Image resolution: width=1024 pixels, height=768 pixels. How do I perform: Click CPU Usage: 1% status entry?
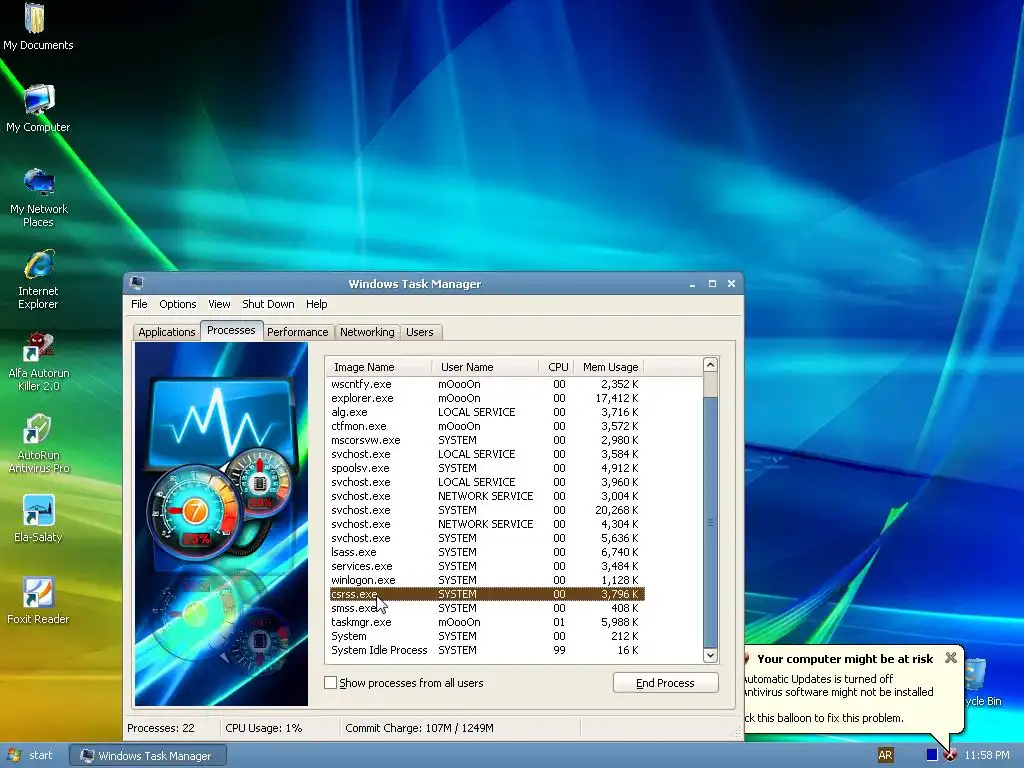coord(264,728)
